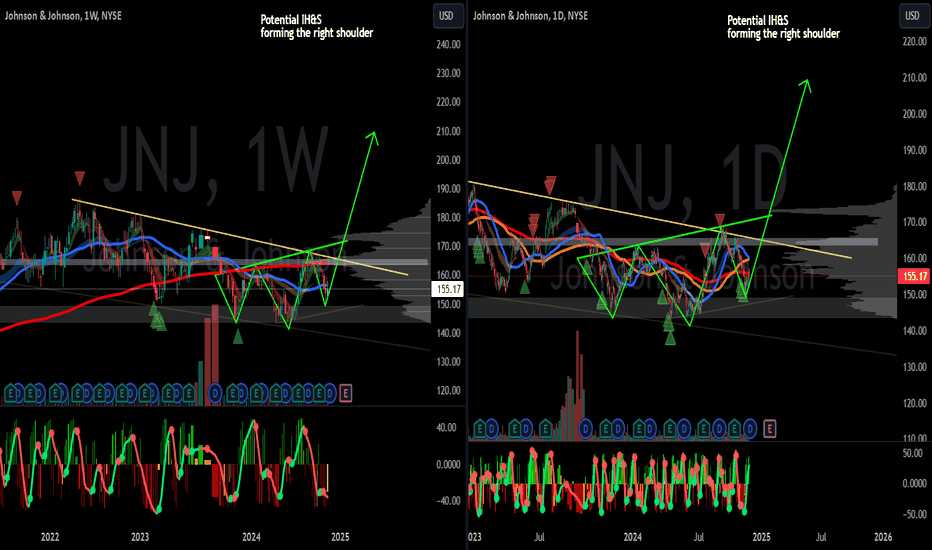Click the 50.00 level on daily oscillator axis
The height and width of the screenshot is (550, 932).
point(912,453)
